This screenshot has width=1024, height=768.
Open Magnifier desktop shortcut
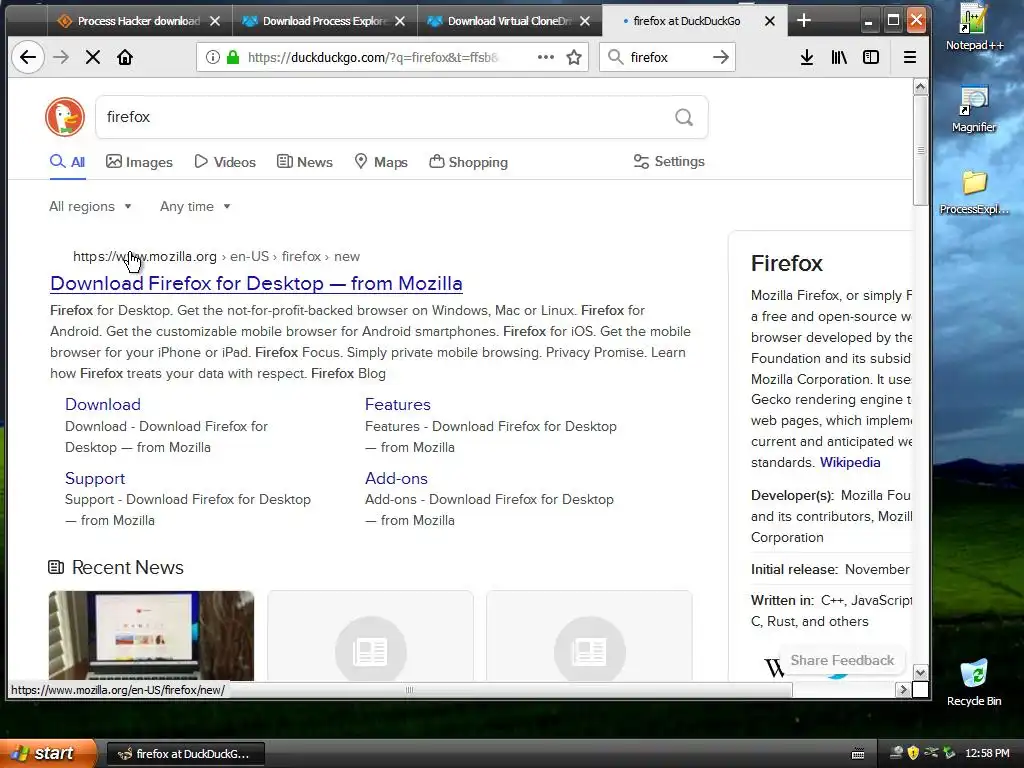point(974,109)
